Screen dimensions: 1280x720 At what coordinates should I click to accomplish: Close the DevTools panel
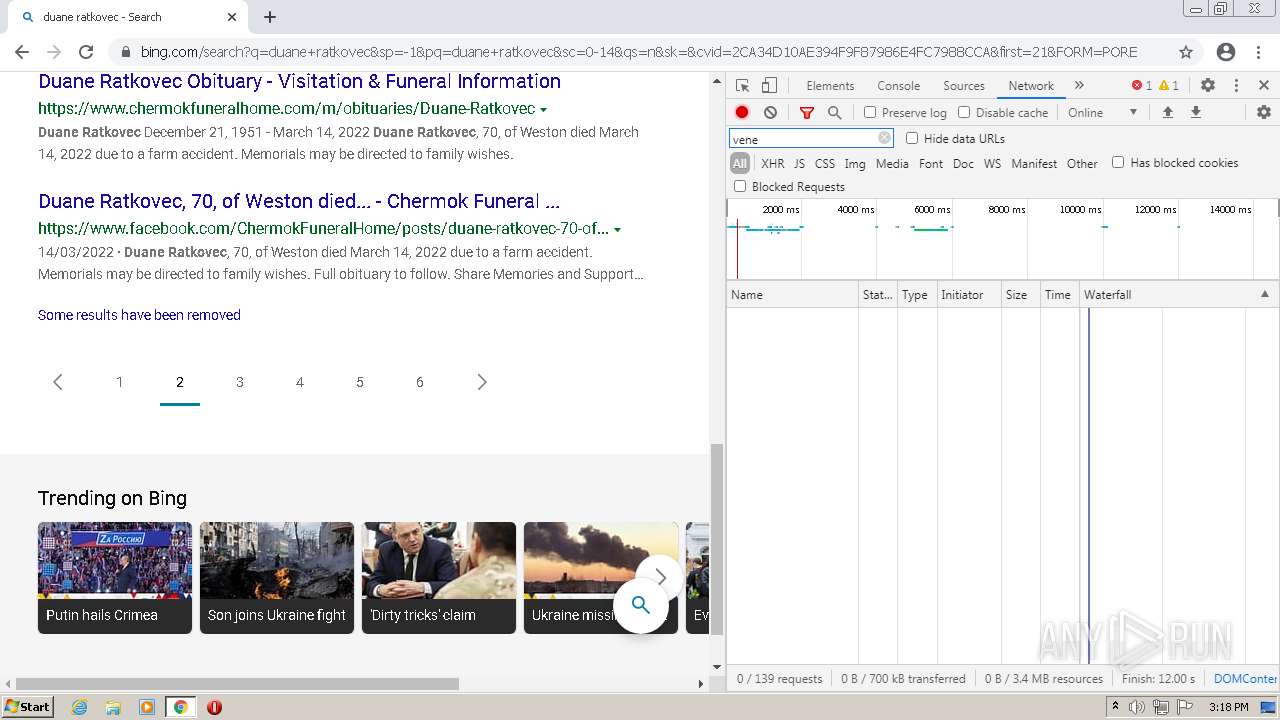[1264, 86]
